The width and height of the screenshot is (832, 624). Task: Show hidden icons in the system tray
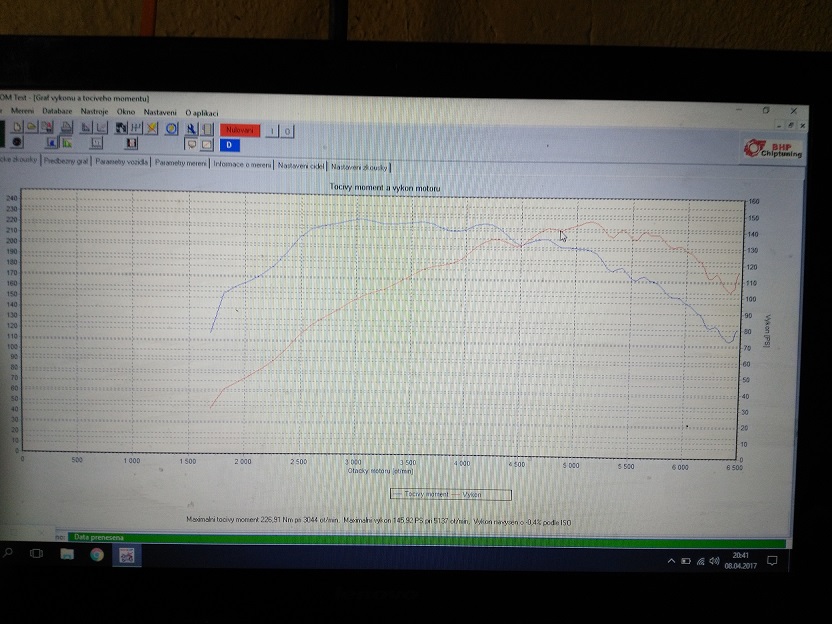pyautogui.click(x=671, y=562)
